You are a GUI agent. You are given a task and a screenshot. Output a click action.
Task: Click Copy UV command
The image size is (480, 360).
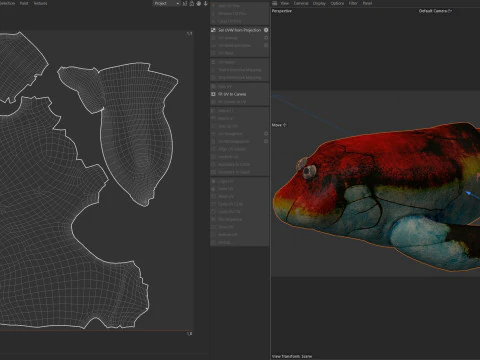[222, 181]
